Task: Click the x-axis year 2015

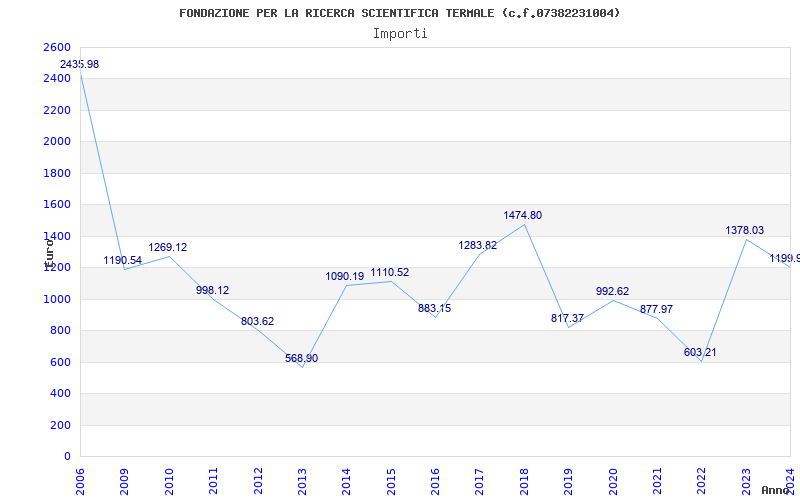Action: tap(391, 481)
